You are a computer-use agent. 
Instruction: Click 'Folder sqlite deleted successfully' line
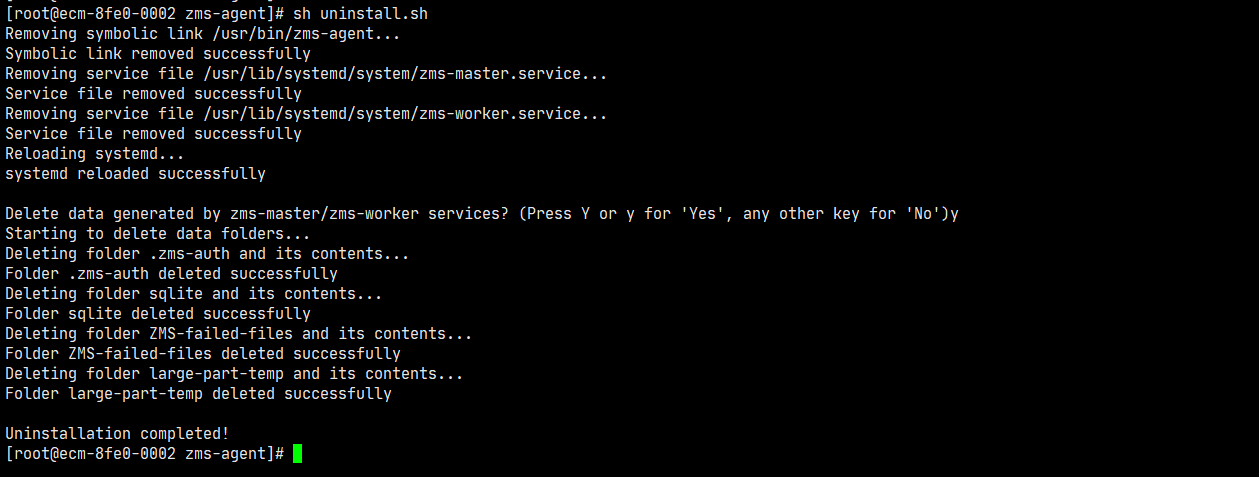coord(157,314)
